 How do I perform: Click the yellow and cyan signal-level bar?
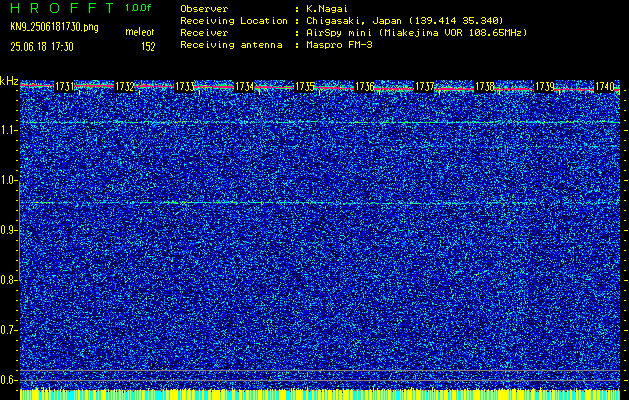point(320,395)
